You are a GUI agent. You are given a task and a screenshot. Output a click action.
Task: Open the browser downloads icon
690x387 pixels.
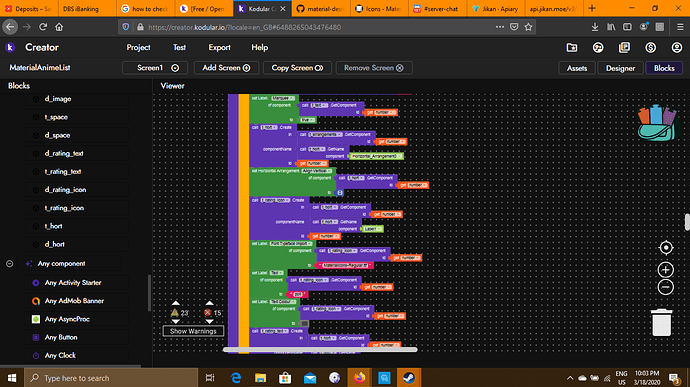595,27
